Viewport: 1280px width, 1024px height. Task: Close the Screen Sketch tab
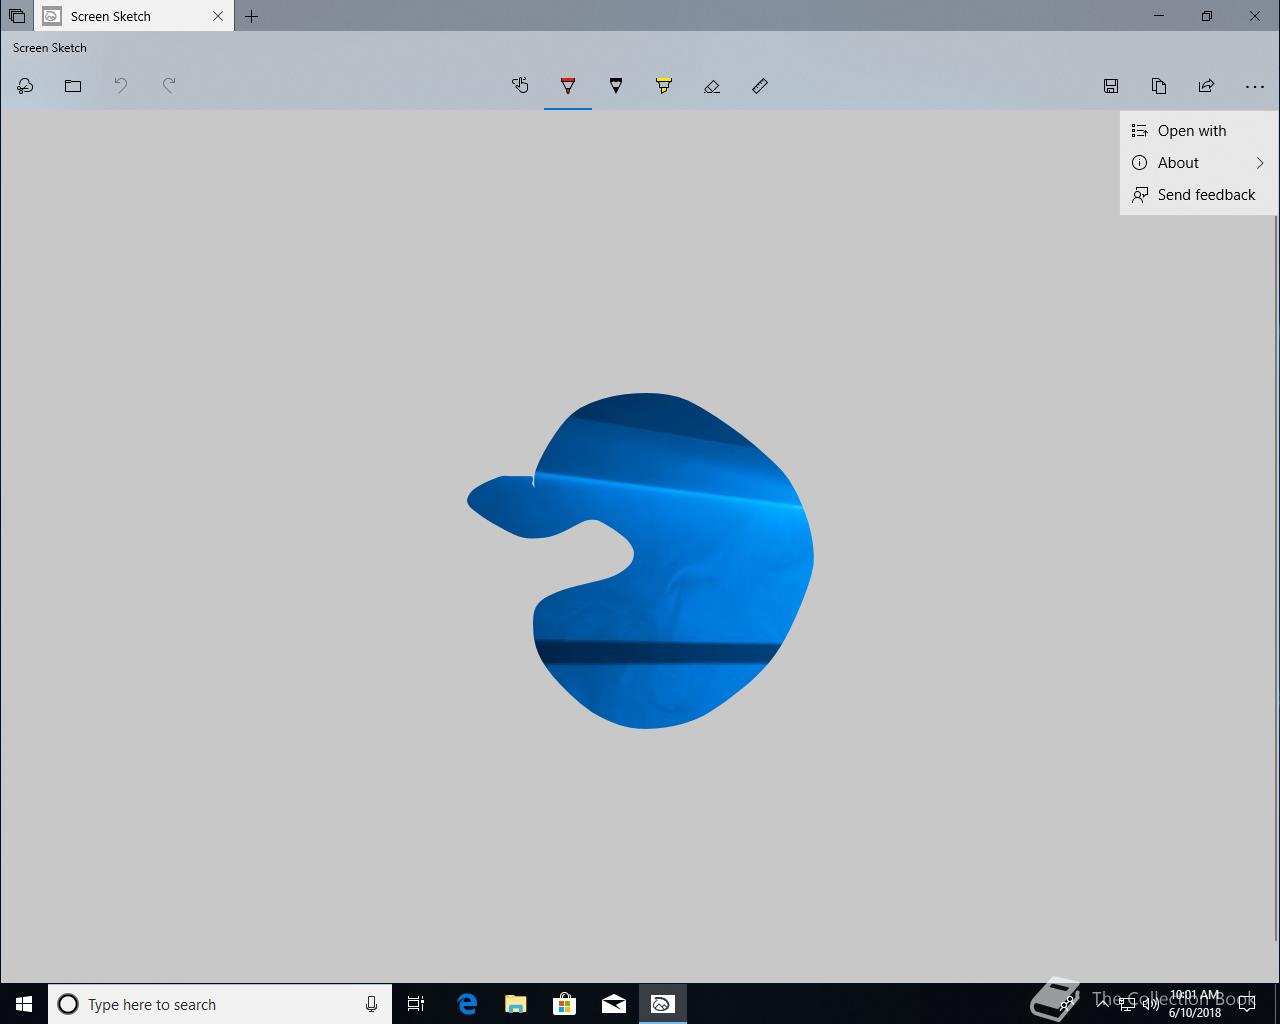218,16
